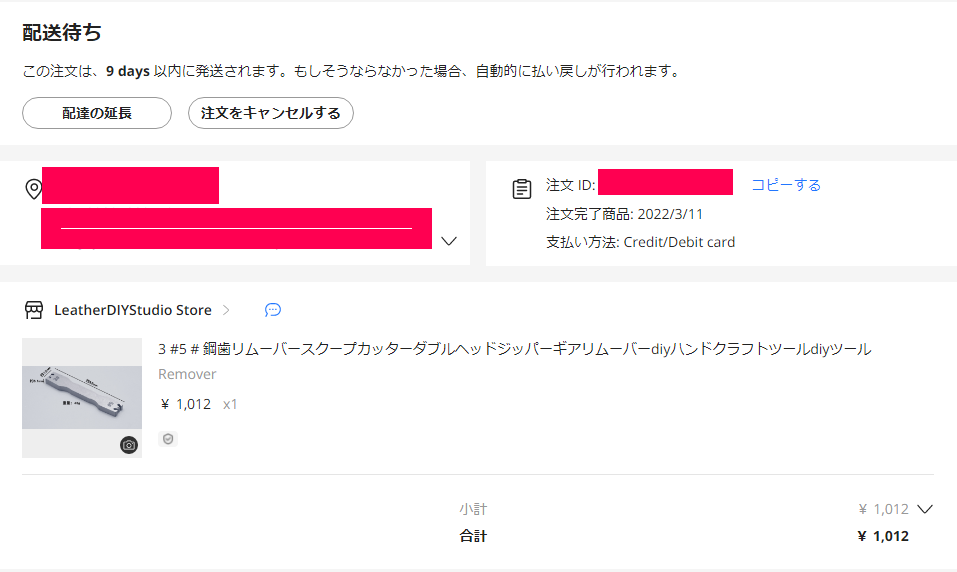Open the LeatherDIYStudio Store page
Screen dimensions: 957x572
point(133,310)
